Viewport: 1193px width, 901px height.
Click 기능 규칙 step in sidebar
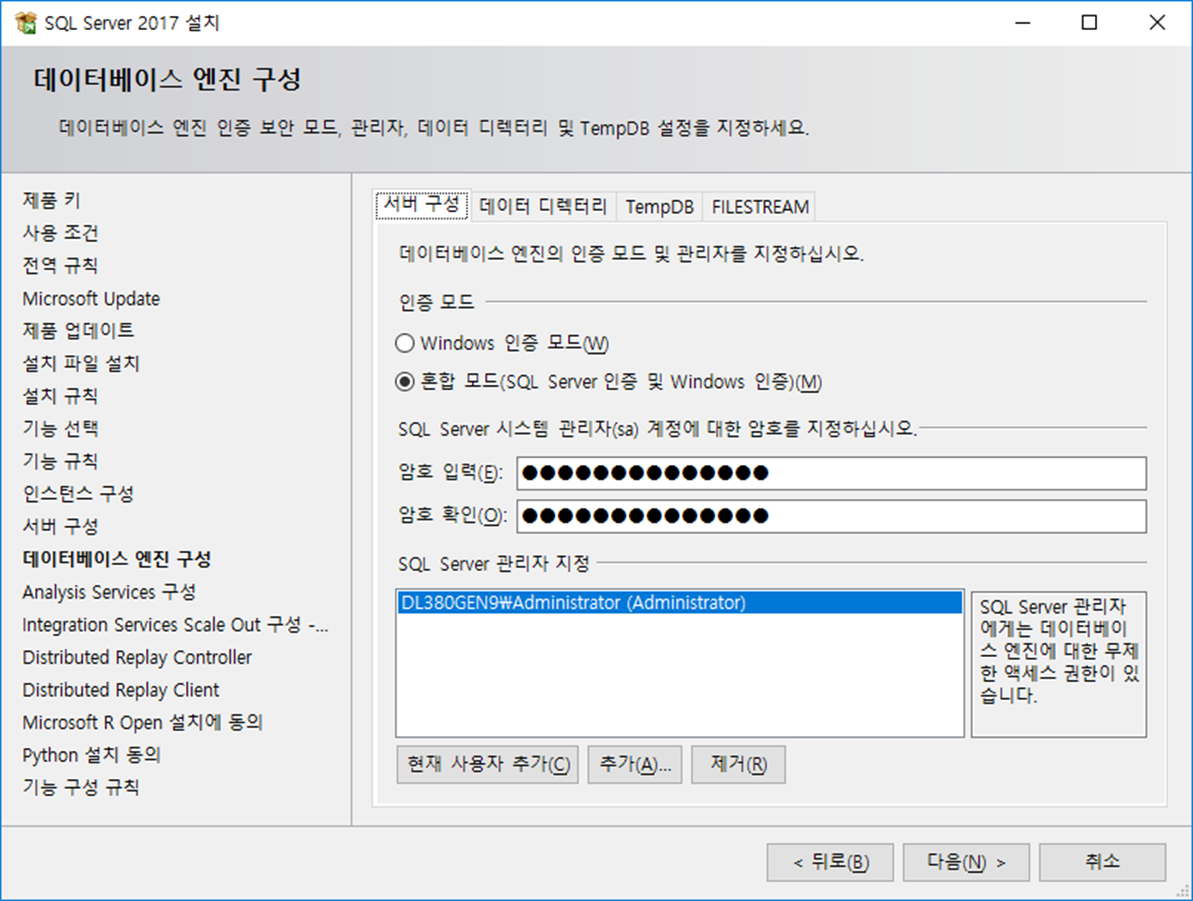point(60,461)
